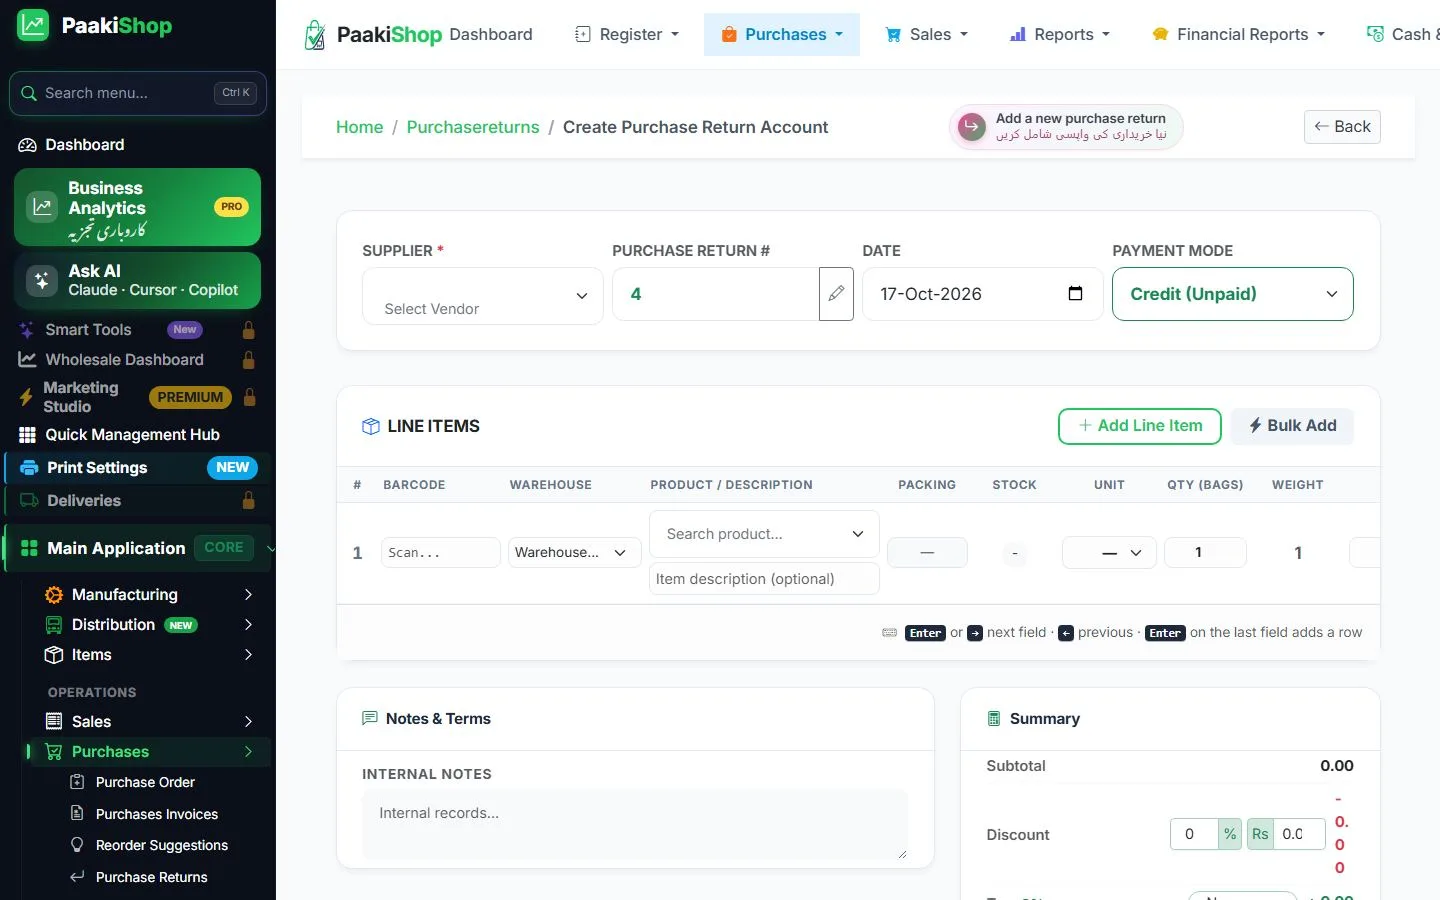Open the Search product combo box

point(764,534)
